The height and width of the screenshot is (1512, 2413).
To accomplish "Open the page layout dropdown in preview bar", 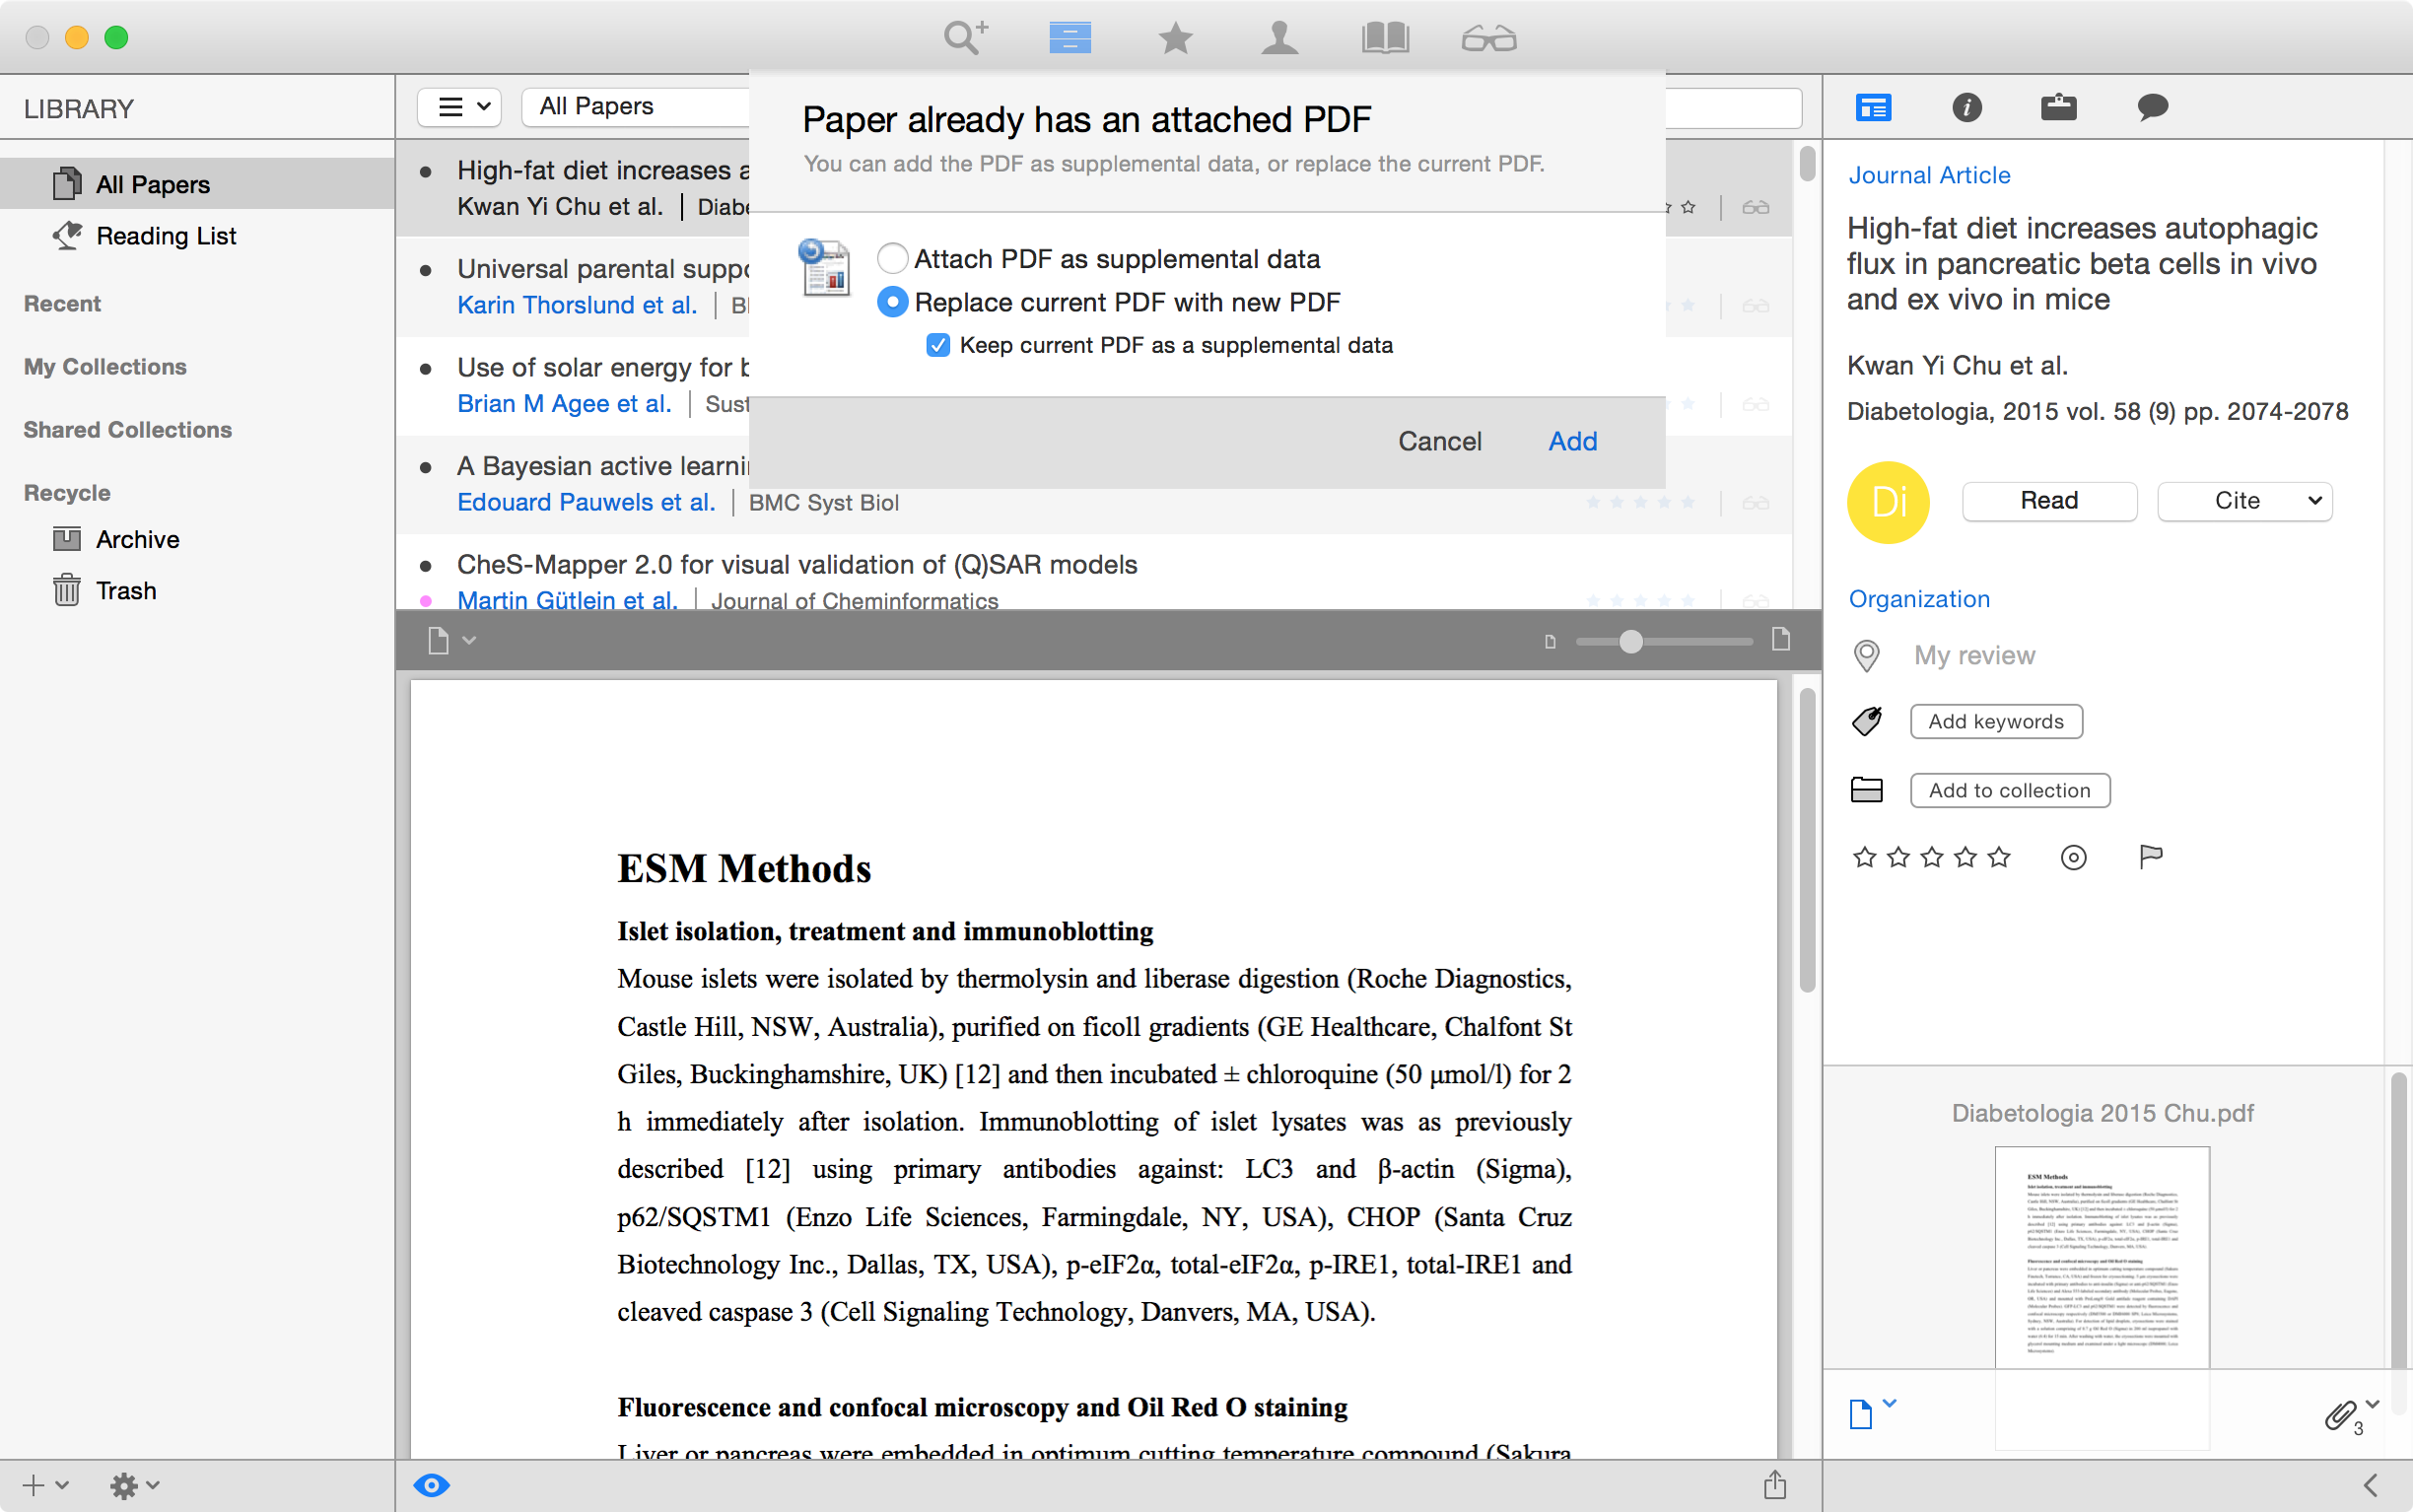I will [451, 640].
